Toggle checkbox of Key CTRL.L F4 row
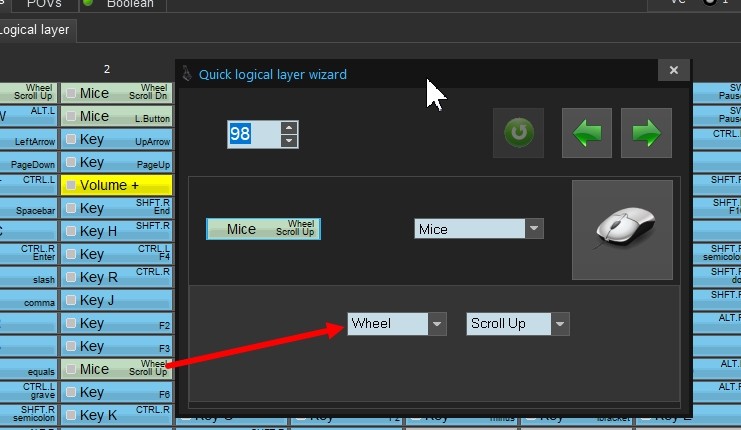Screen dimensions: 741x430 (x=71, y=254)
